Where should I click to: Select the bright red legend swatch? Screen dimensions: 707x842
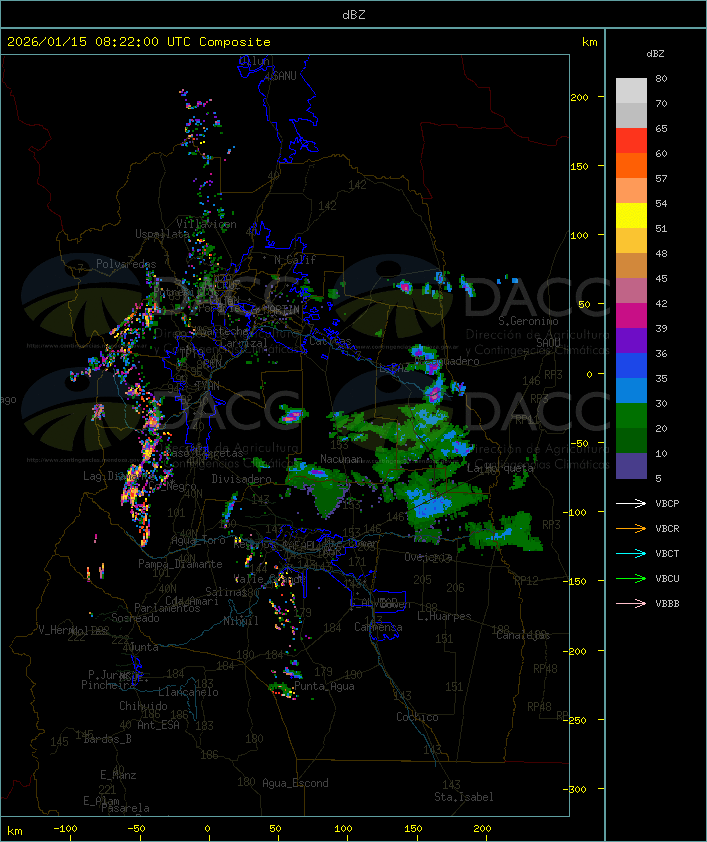point(631,140)
